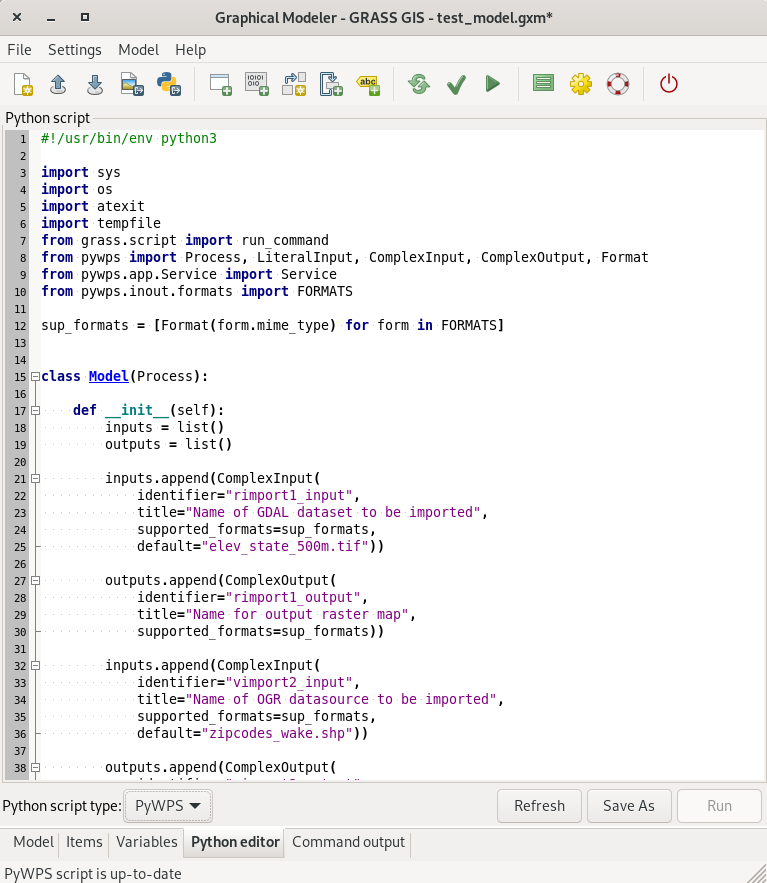Click the Save model to file icon
The image size is (767, 883).
pyautogui.click(x=95, y=84)
